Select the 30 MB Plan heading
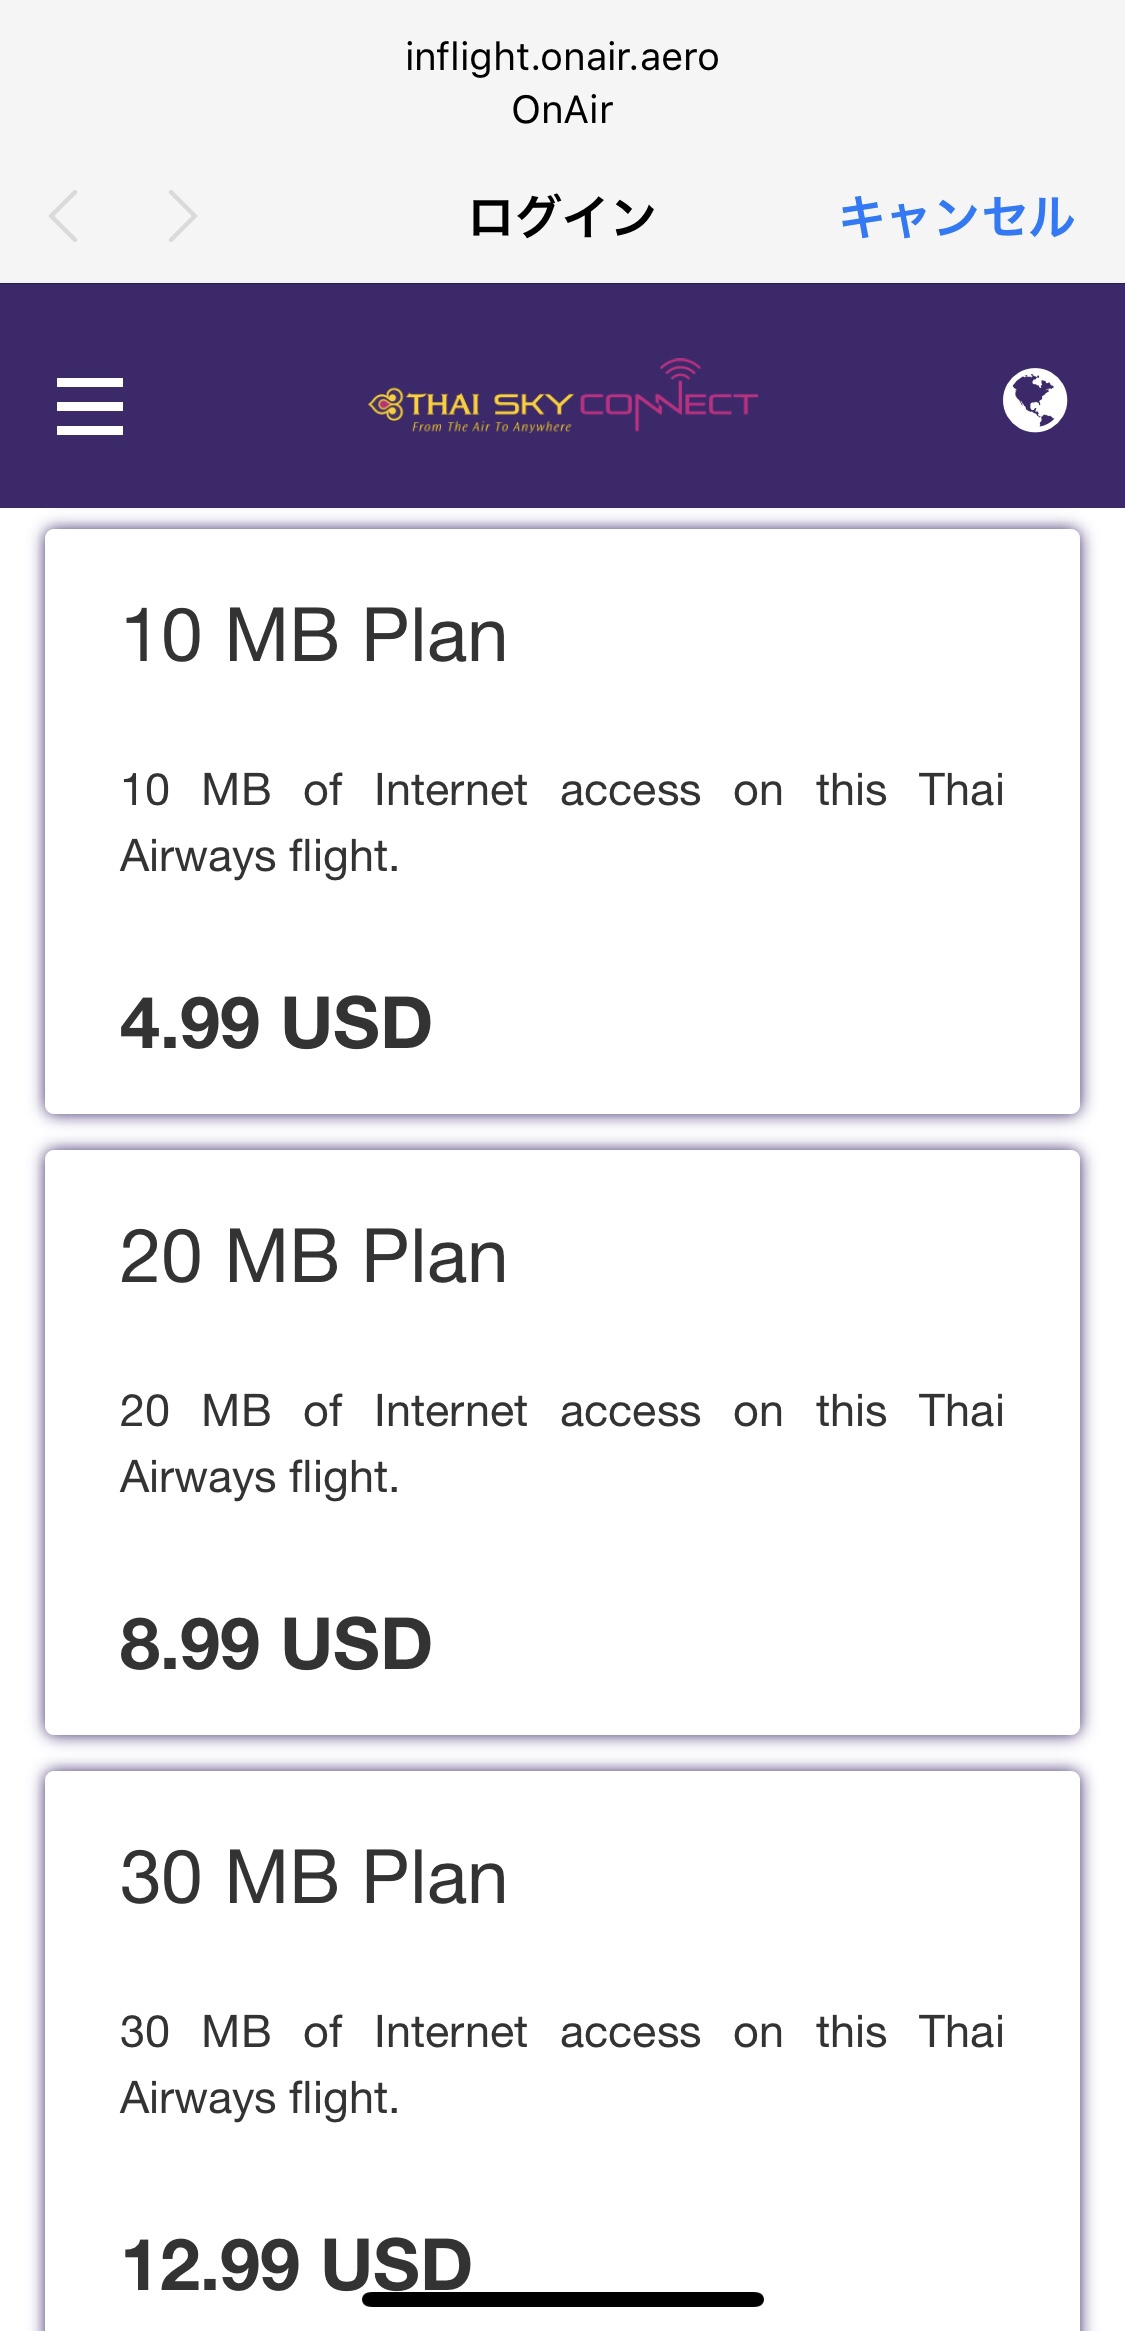1125x2331 pixels. point(314,1878)
